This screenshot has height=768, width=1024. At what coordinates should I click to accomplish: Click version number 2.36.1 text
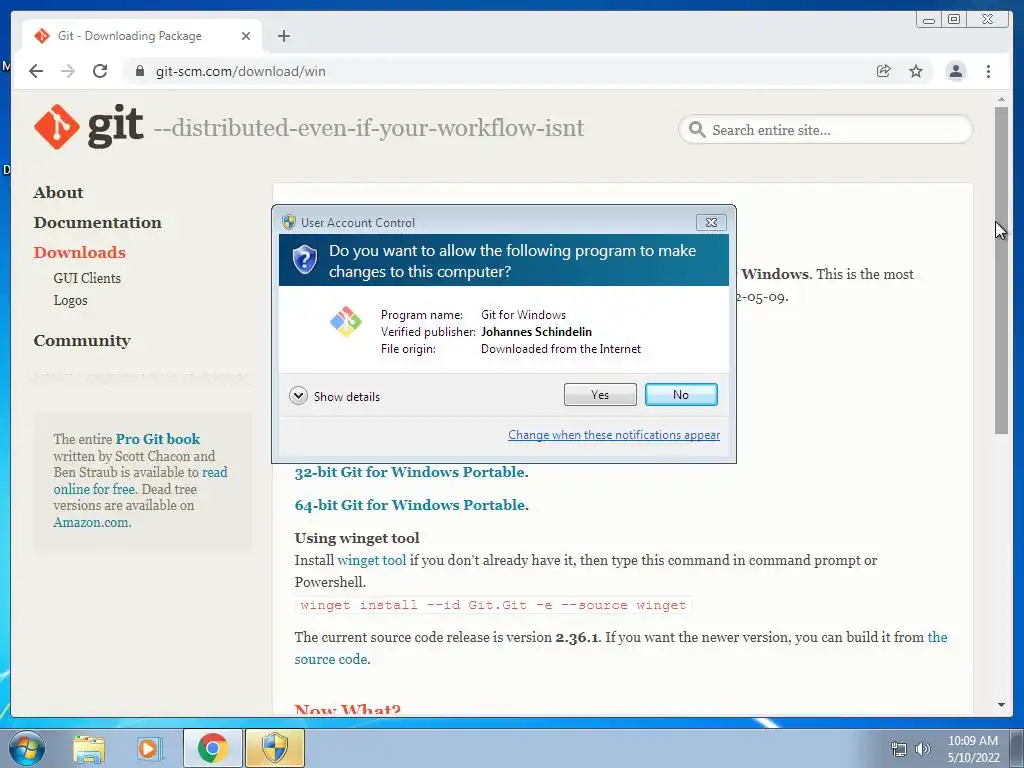click(577, 637)
